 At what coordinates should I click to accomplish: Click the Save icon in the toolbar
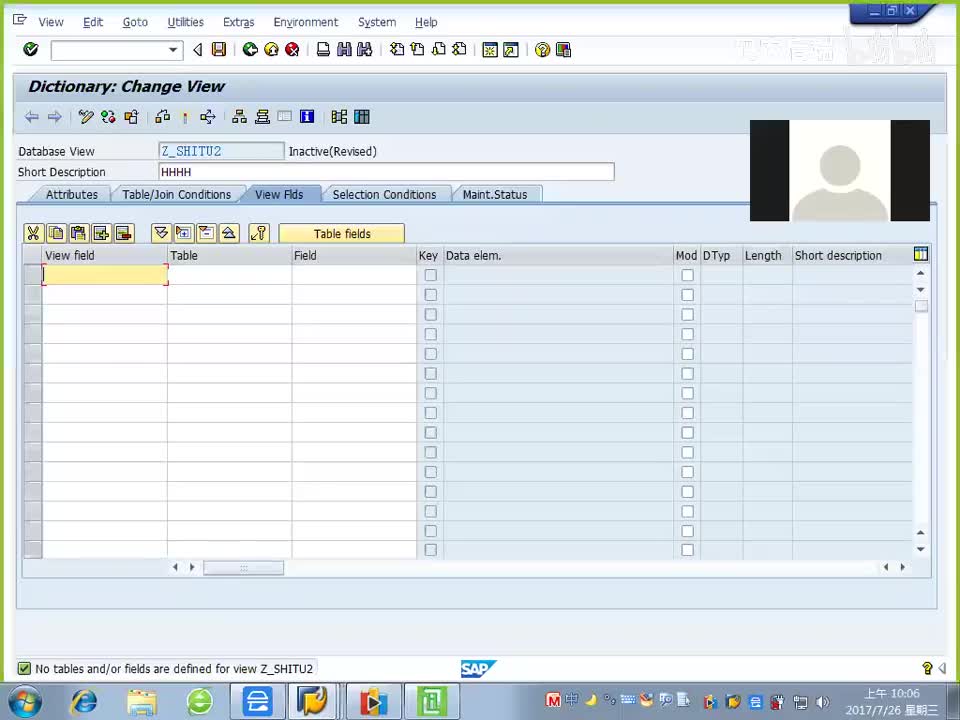(218, 49)
